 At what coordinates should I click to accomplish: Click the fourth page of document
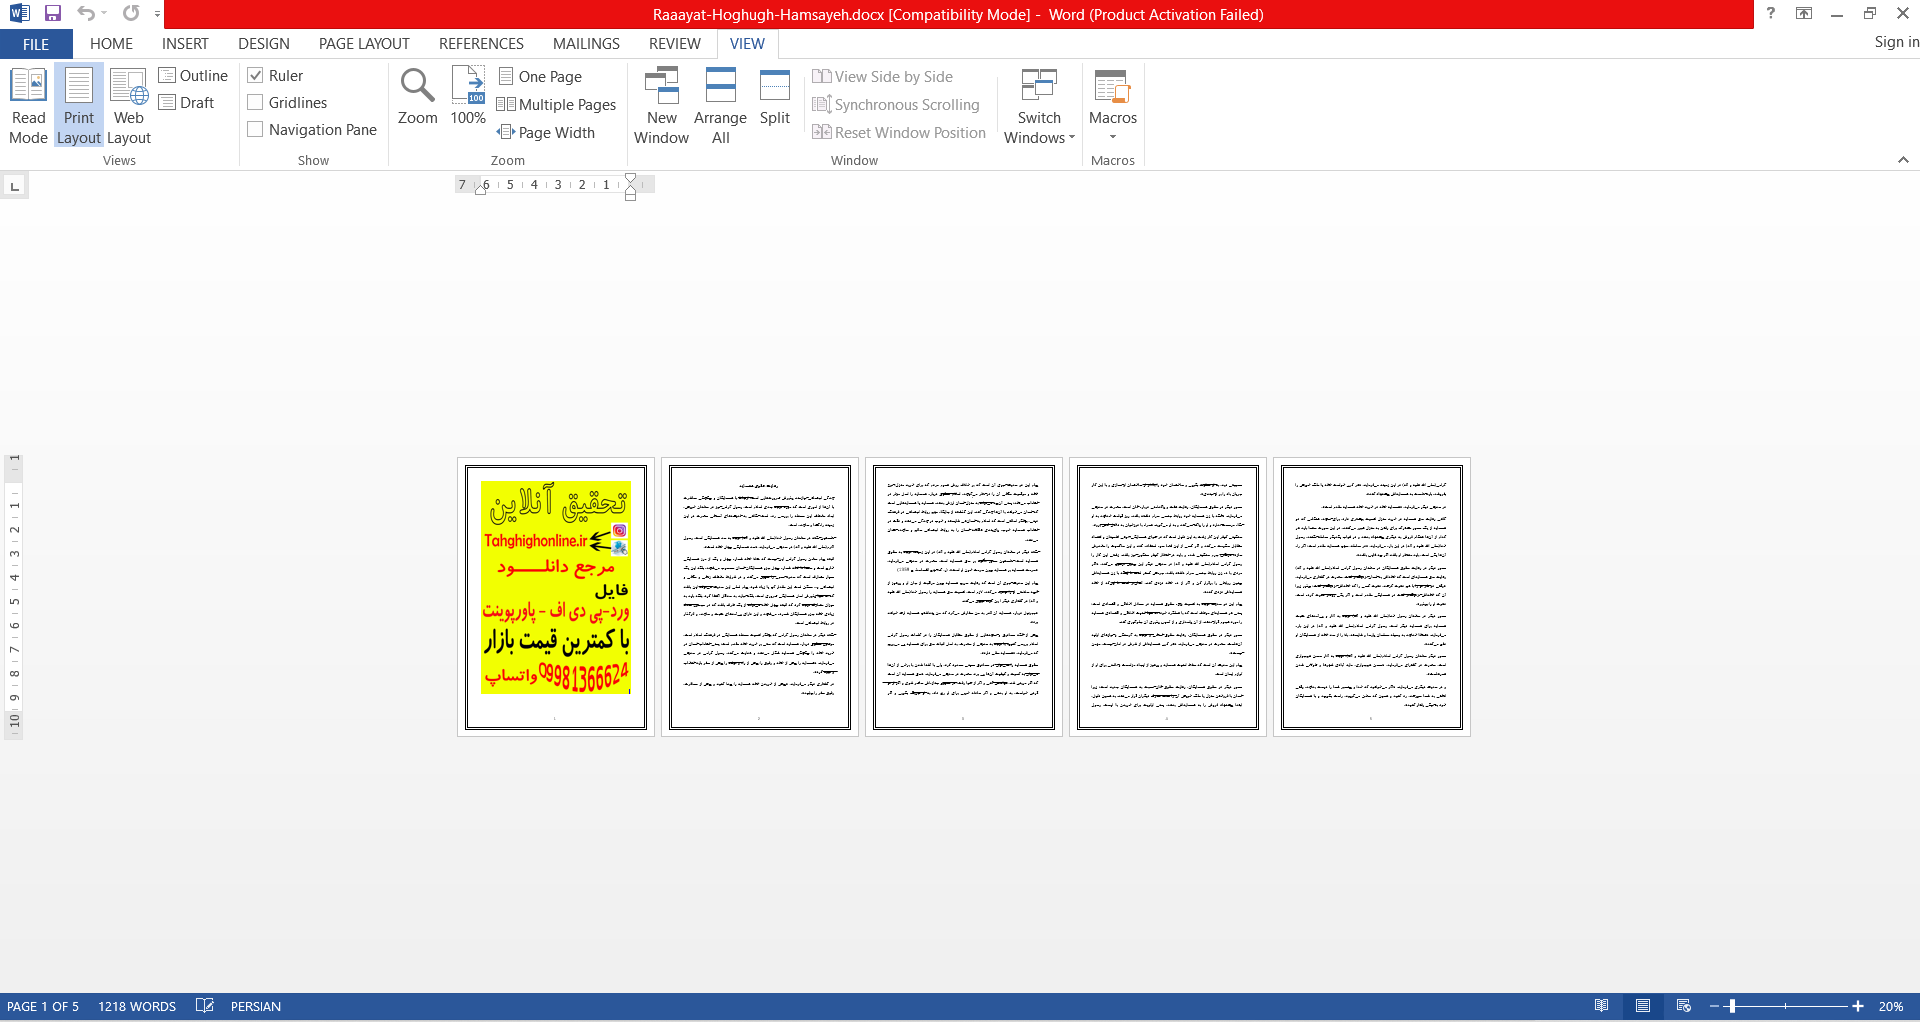coord(1168,597)
